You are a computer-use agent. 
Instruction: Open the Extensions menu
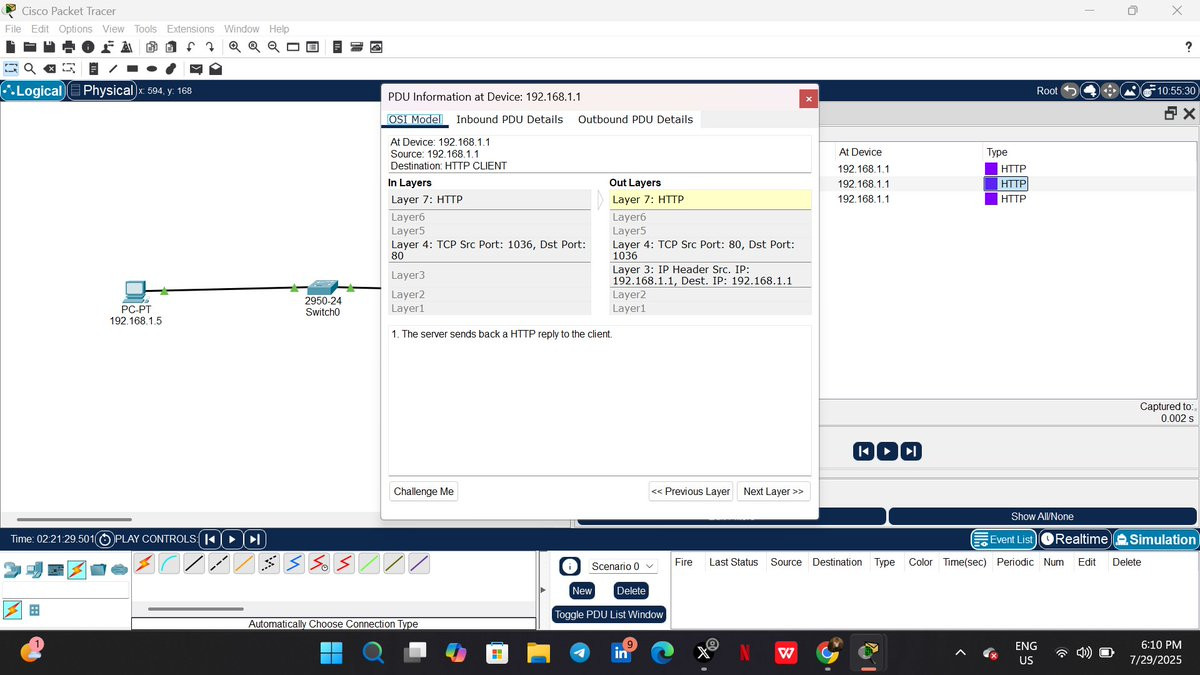click(x=190, y=29)
